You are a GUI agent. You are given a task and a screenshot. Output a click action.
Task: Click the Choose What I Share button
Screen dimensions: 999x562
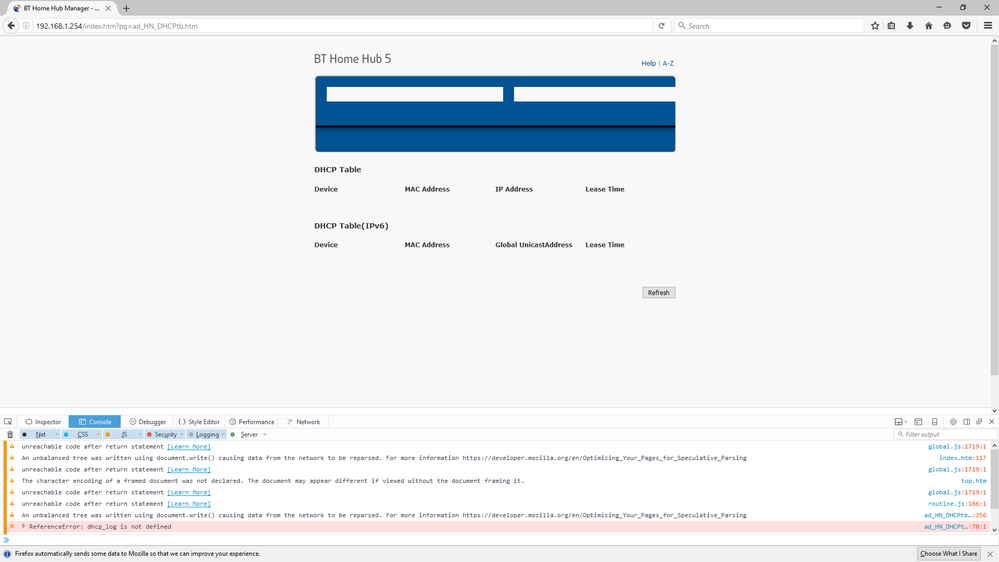click(x=948, y=554)
